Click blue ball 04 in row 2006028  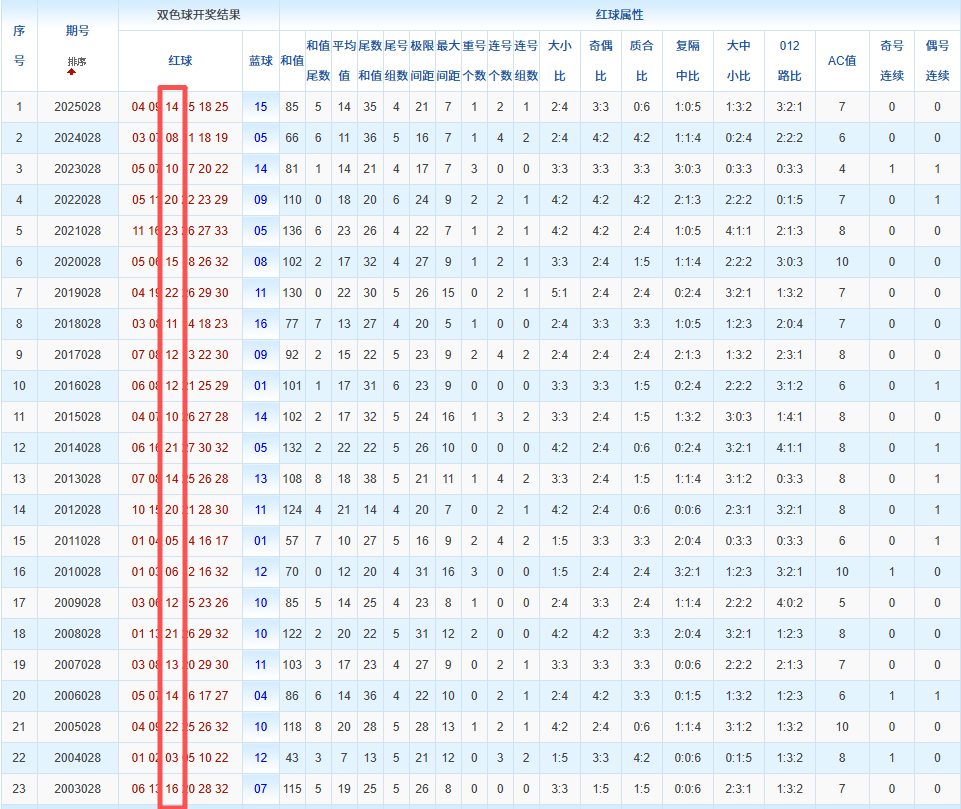(x=260, y=696)
